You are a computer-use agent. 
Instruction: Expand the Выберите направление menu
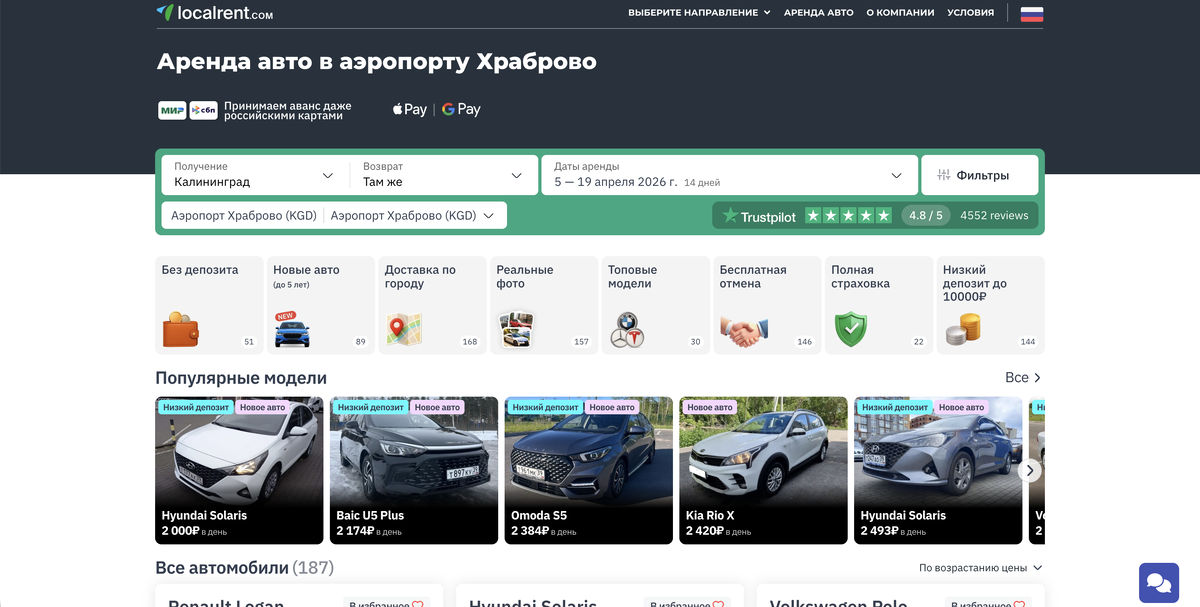pyautogui.click(x=699, y=13)
